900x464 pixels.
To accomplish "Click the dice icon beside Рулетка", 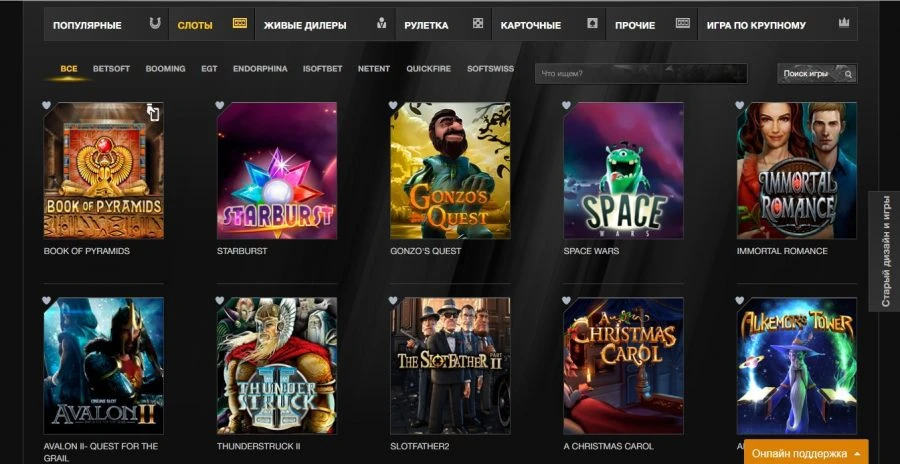I will (x=478, y=24).
